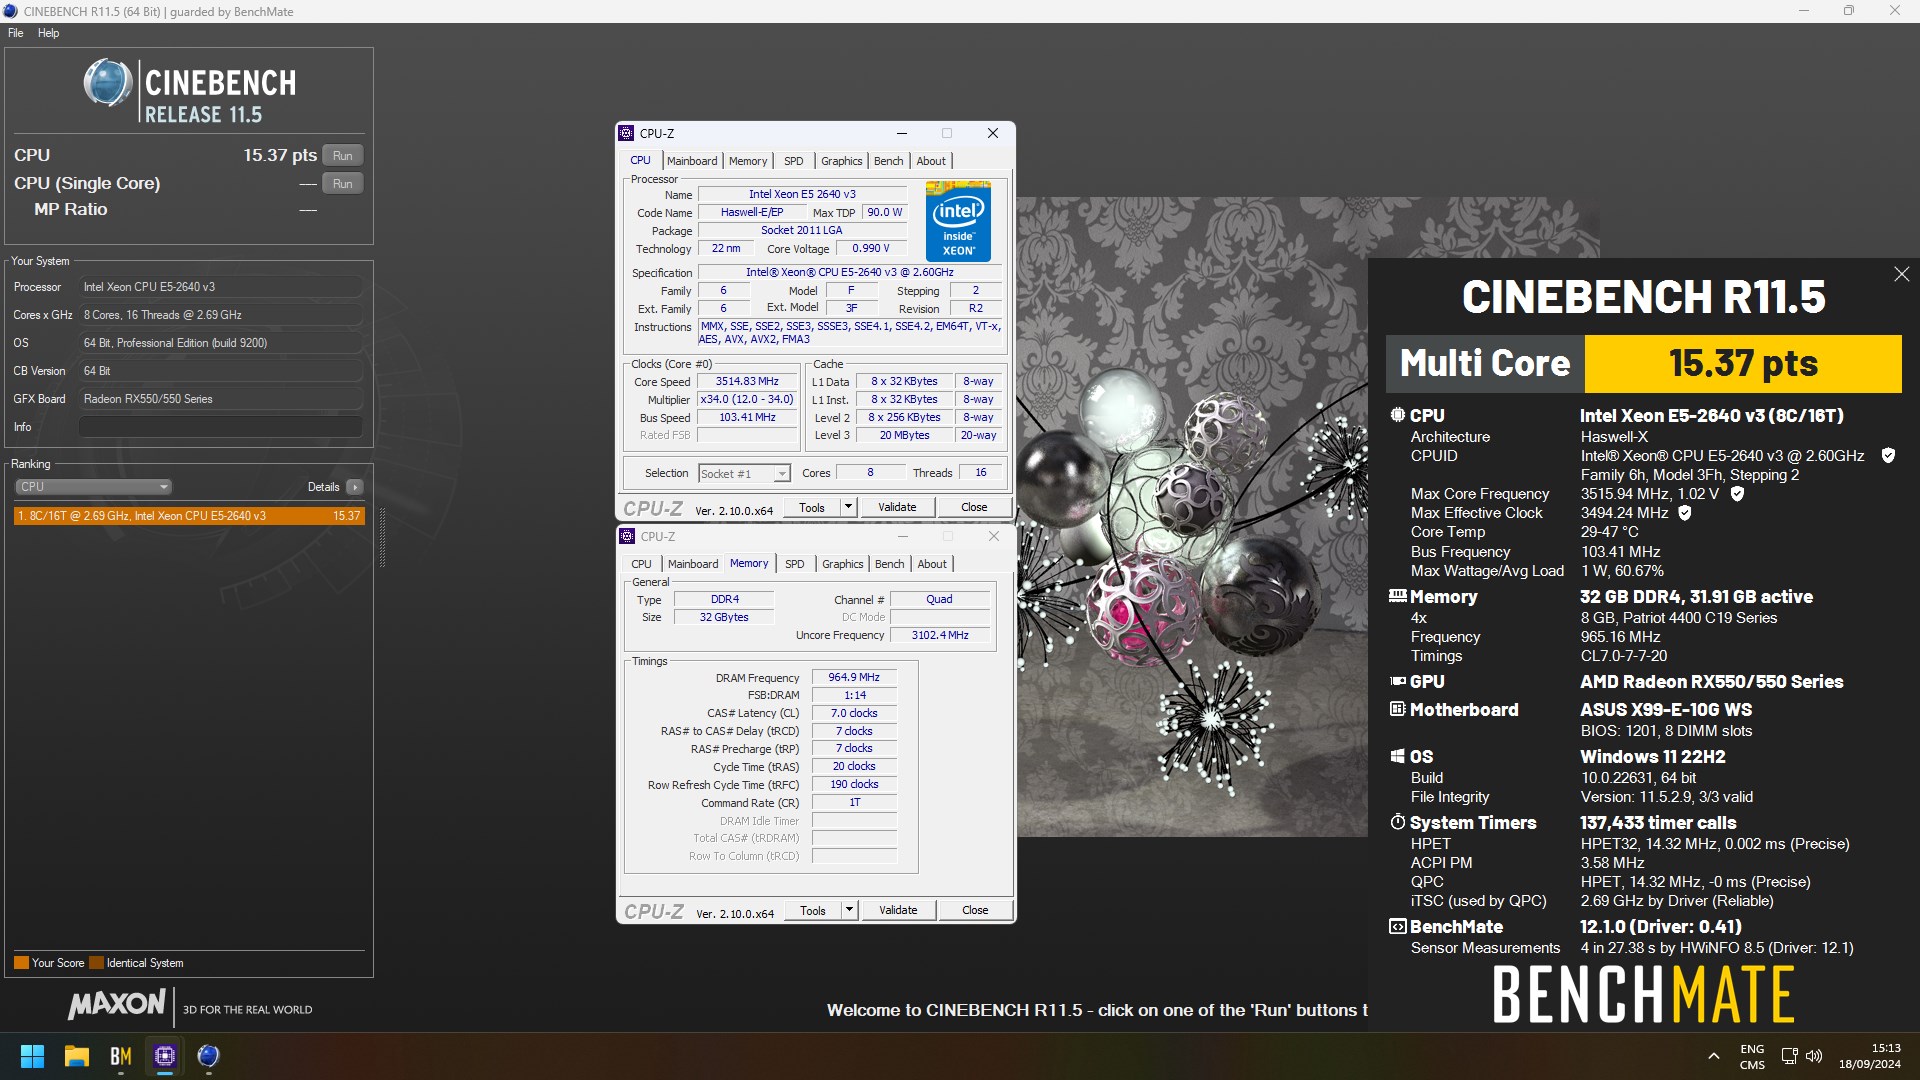Click the BenchMate OS Windows icon

click(x=1397, y=756)
